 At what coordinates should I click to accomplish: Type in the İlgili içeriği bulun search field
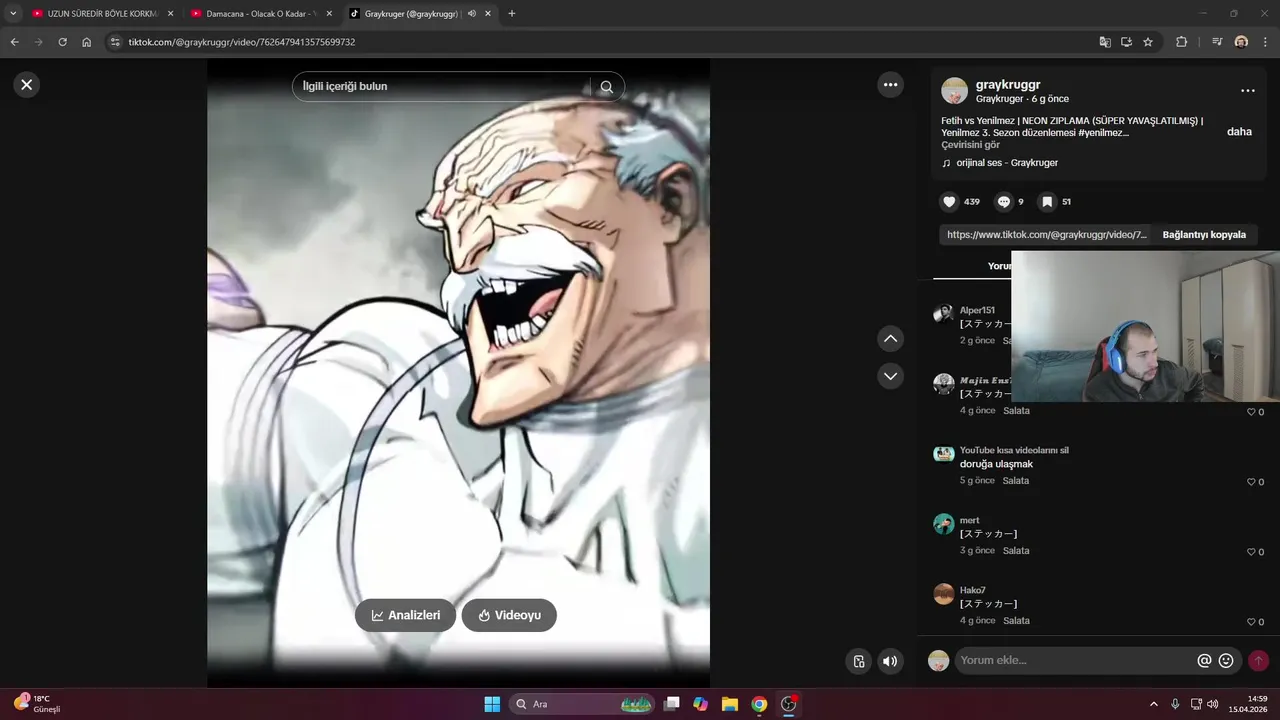point(440,87)
